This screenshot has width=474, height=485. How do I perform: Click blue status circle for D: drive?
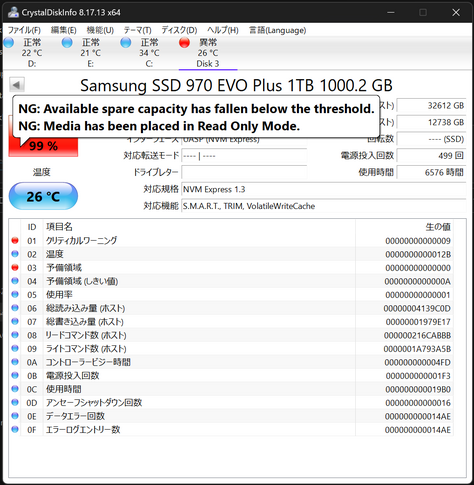[x=9, y=43]
